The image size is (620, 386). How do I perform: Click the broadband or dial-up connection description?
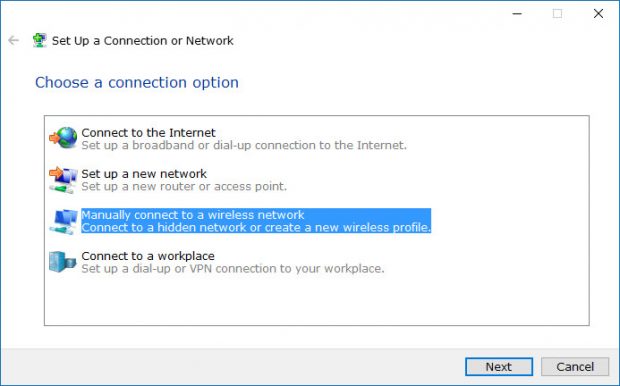coord(244,146)
